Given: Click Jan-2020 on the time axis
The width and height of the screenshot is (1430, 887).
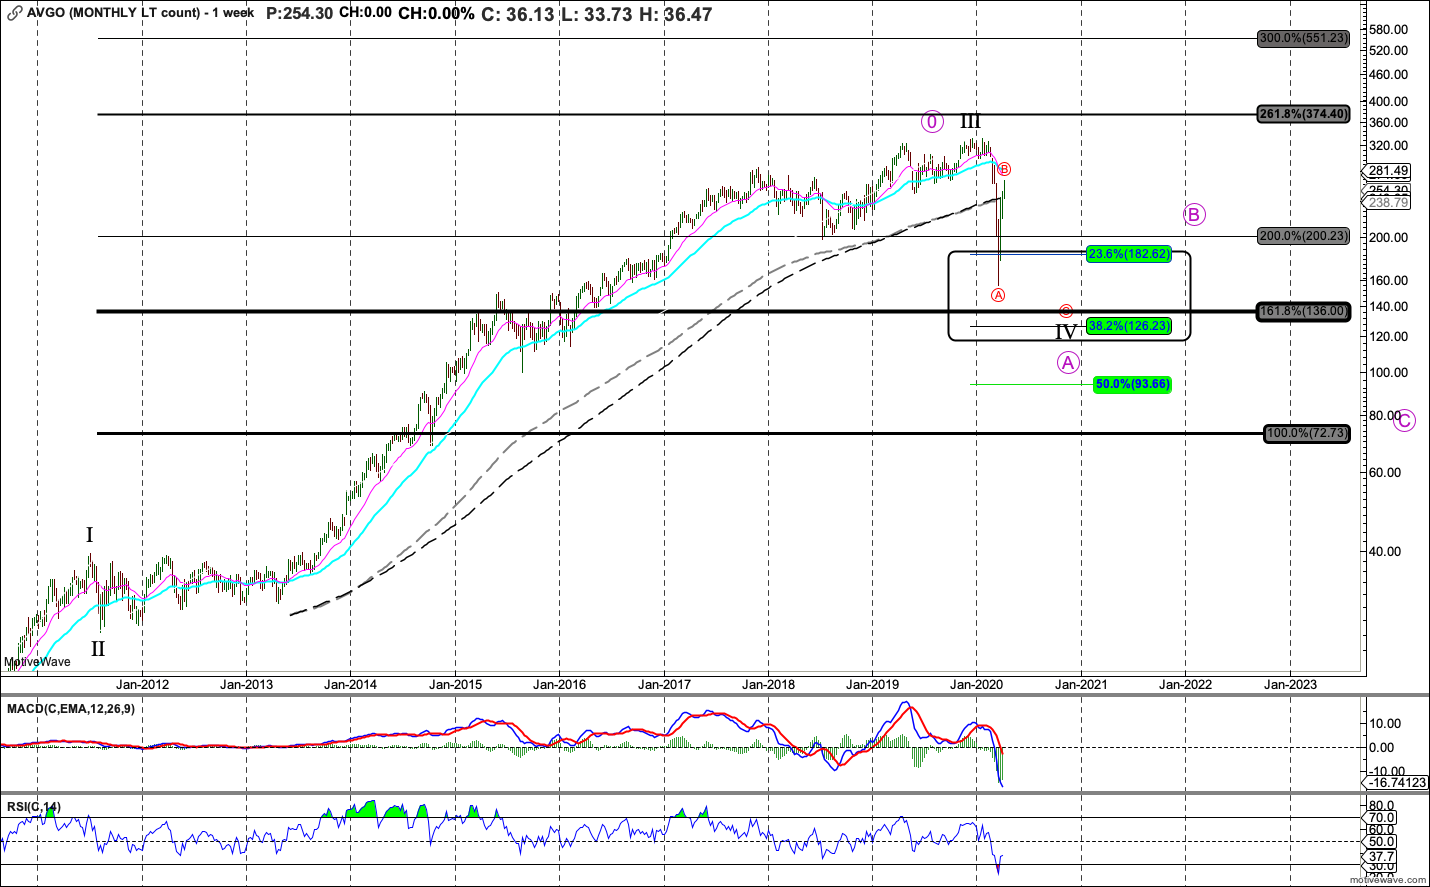Looking at the screenshot, I should pos(977,685).
